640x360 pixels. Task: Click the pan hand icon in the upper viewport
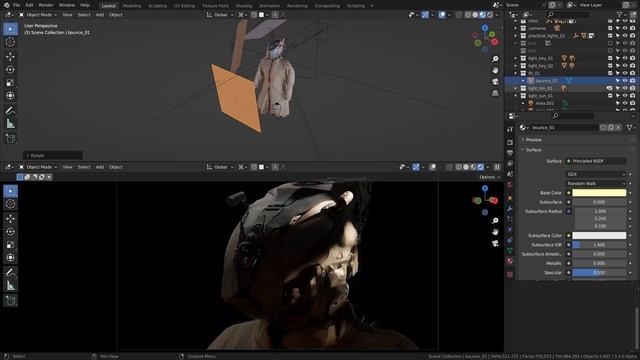coord(495,70)
